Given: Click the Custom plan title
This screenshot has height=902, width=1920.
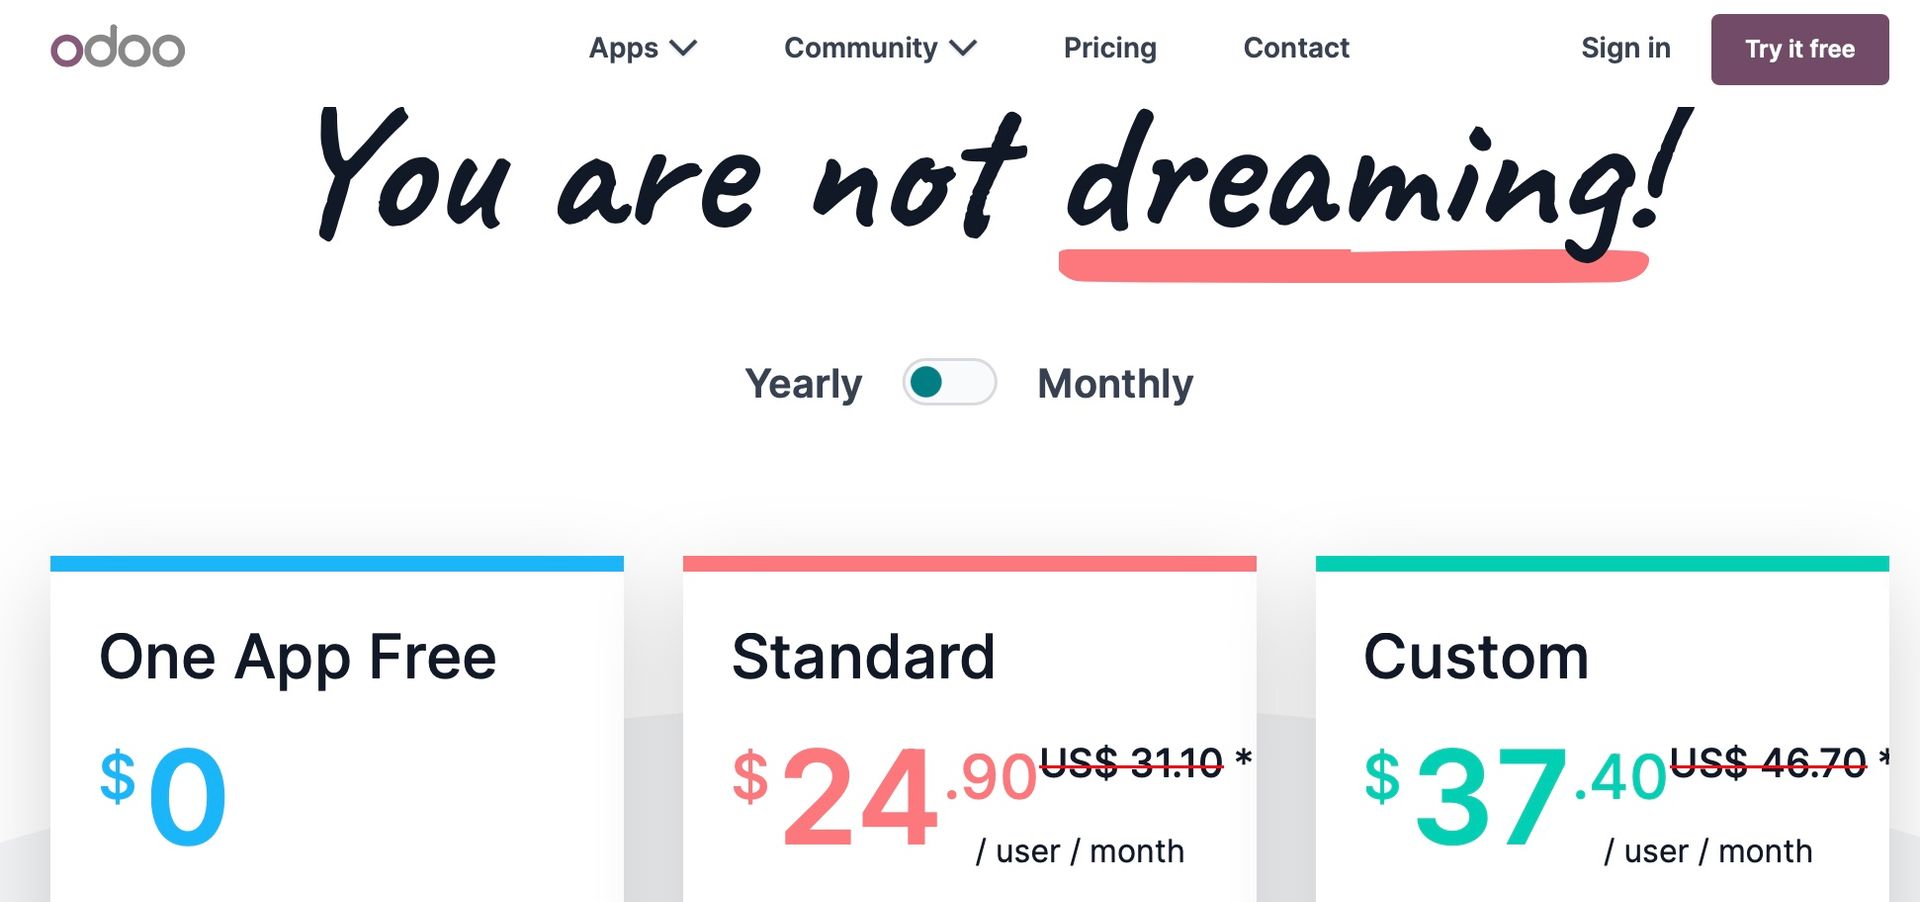Looking at the screenshot, I should pos(1477,656).
